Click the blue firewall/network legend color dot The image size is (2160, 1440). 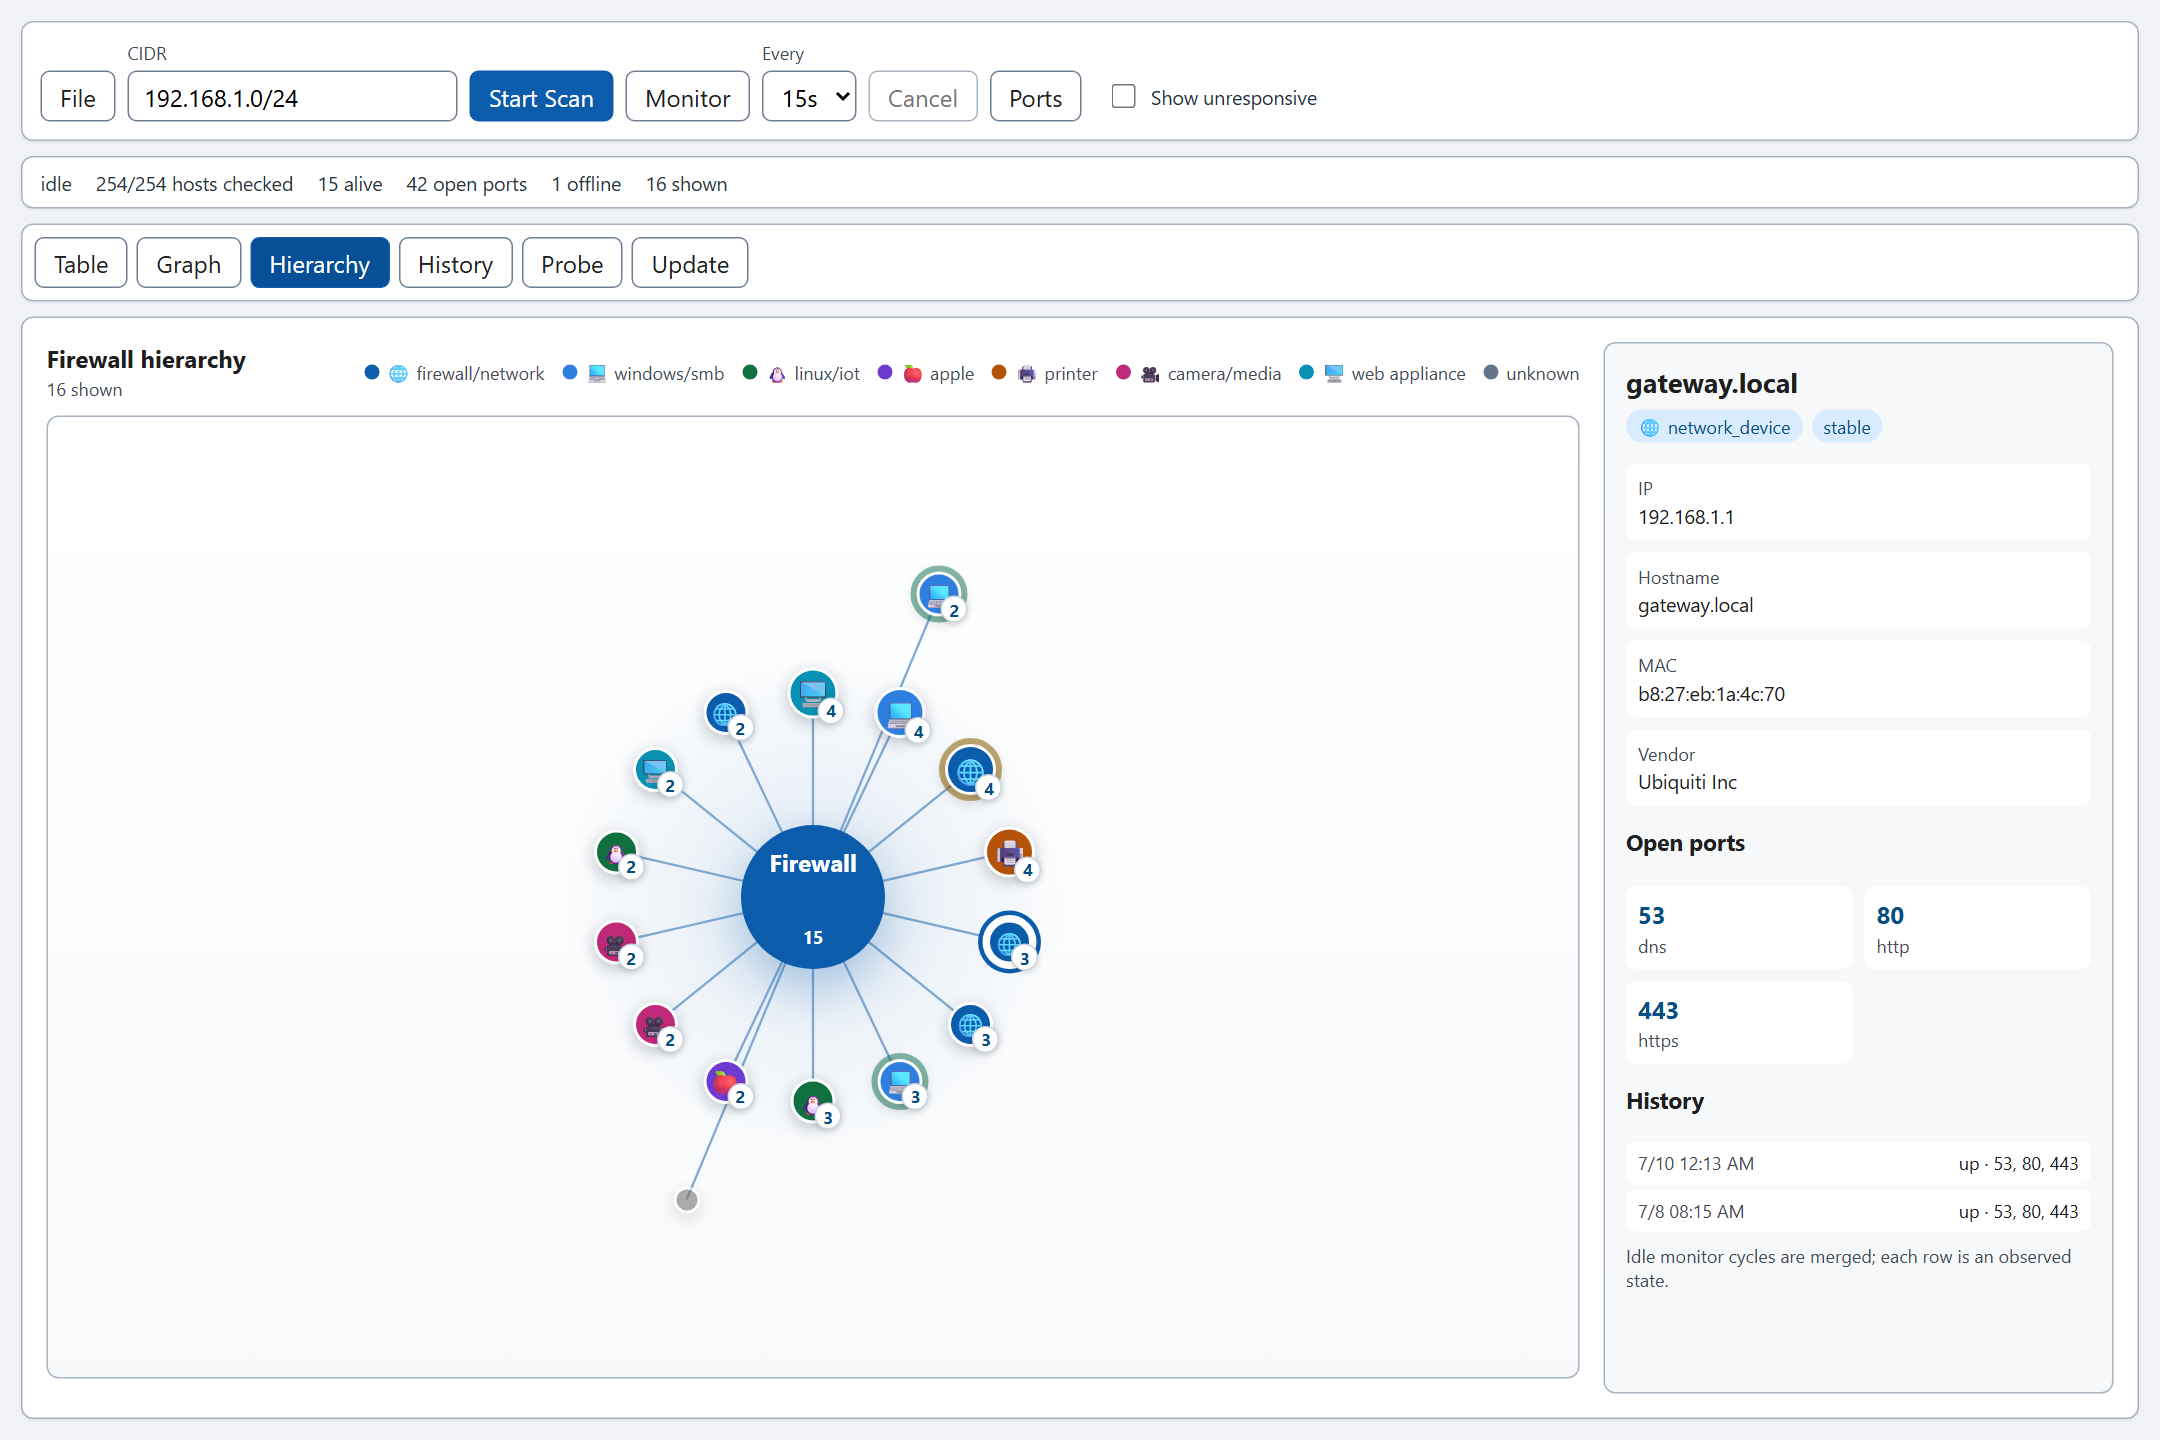pos(372,372)
